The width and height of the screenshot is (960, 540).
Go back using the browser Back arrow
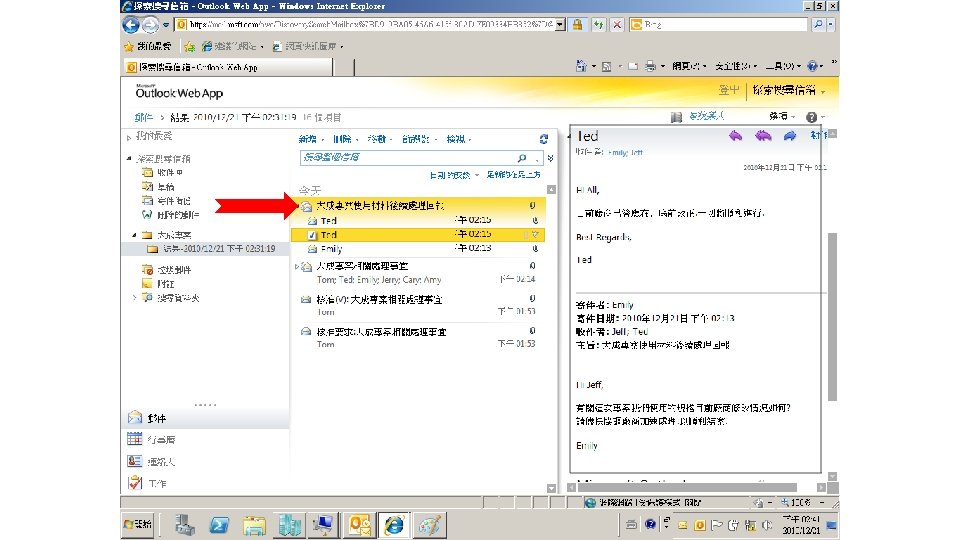(130, 24)
